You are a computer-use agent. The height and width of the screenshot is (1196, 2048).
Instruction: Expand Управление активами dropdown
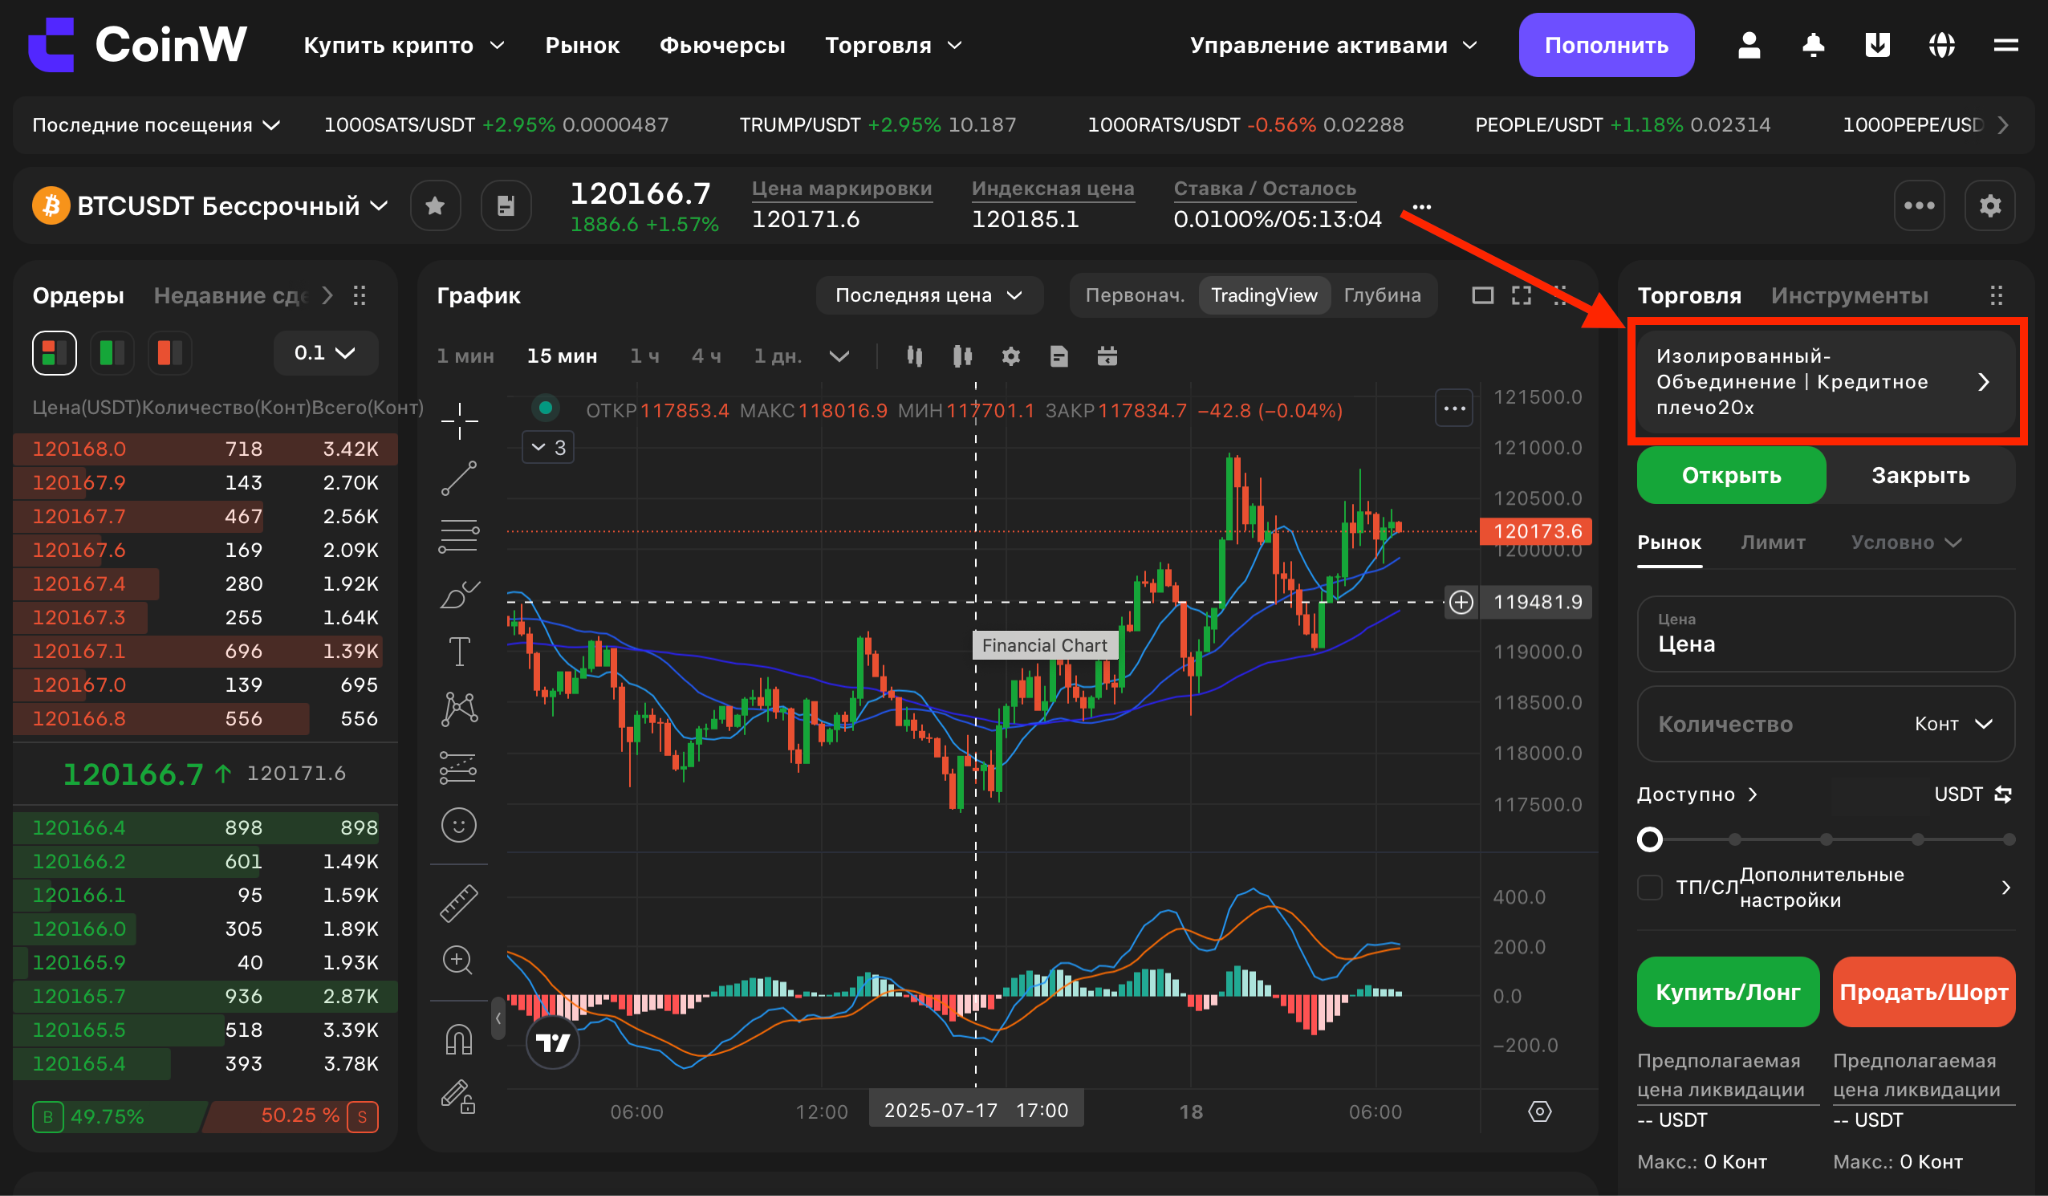point(1333,45)
